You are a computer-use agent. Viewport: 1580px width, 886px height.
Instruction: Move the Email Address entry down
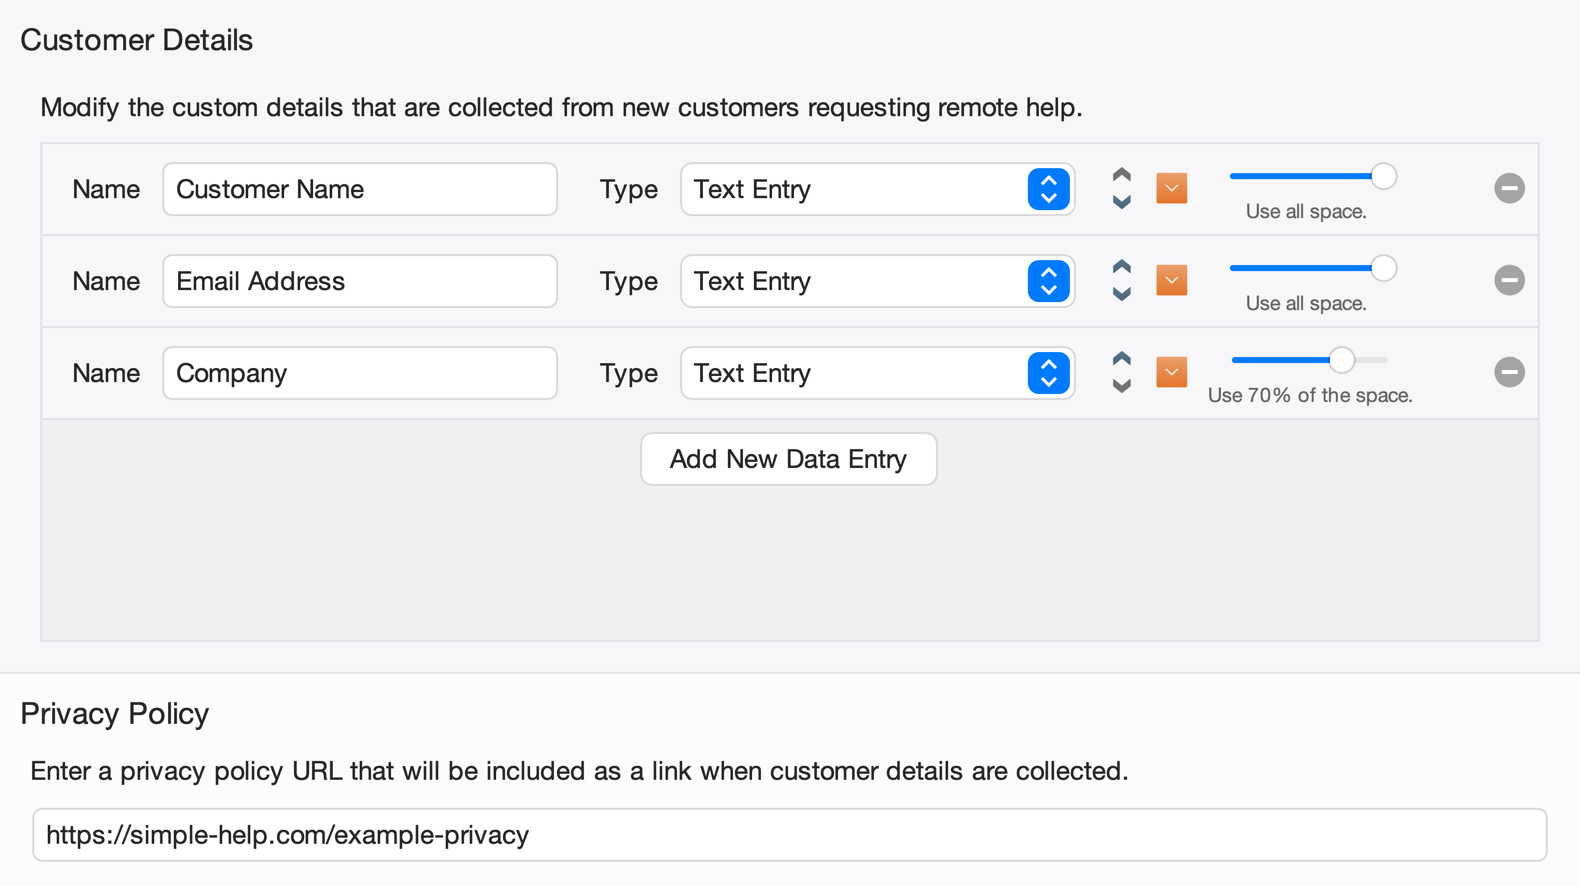point(1122,294)
